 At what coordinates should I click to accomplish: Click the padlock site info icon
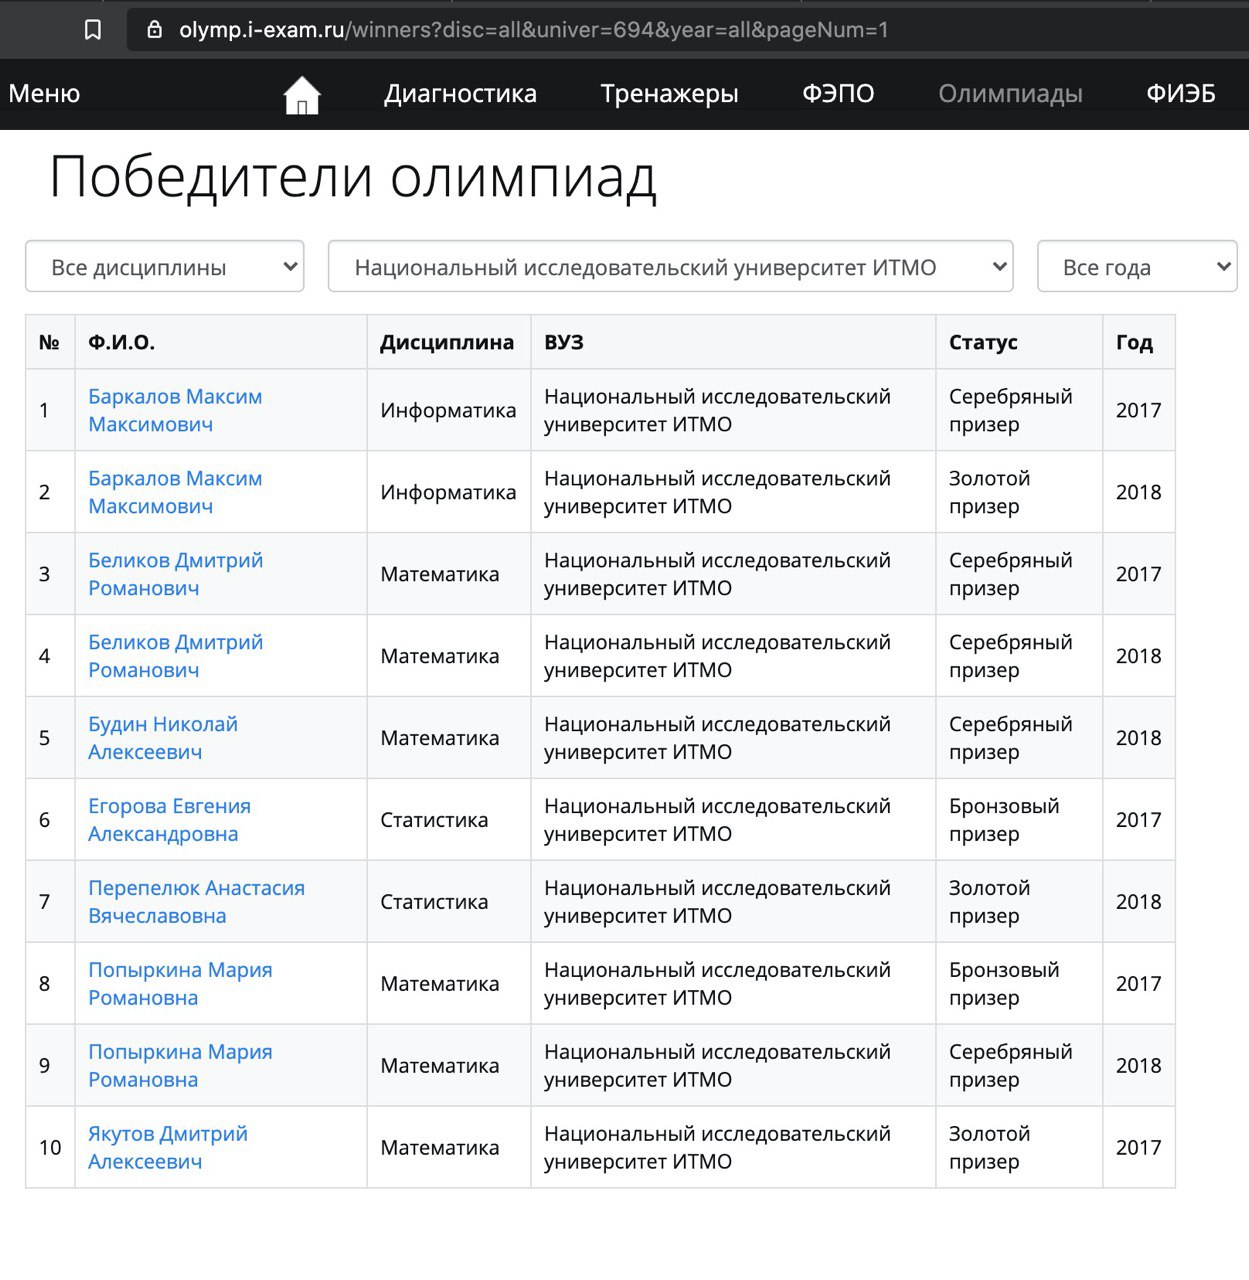pyautogui.click(x=154, y=30)
